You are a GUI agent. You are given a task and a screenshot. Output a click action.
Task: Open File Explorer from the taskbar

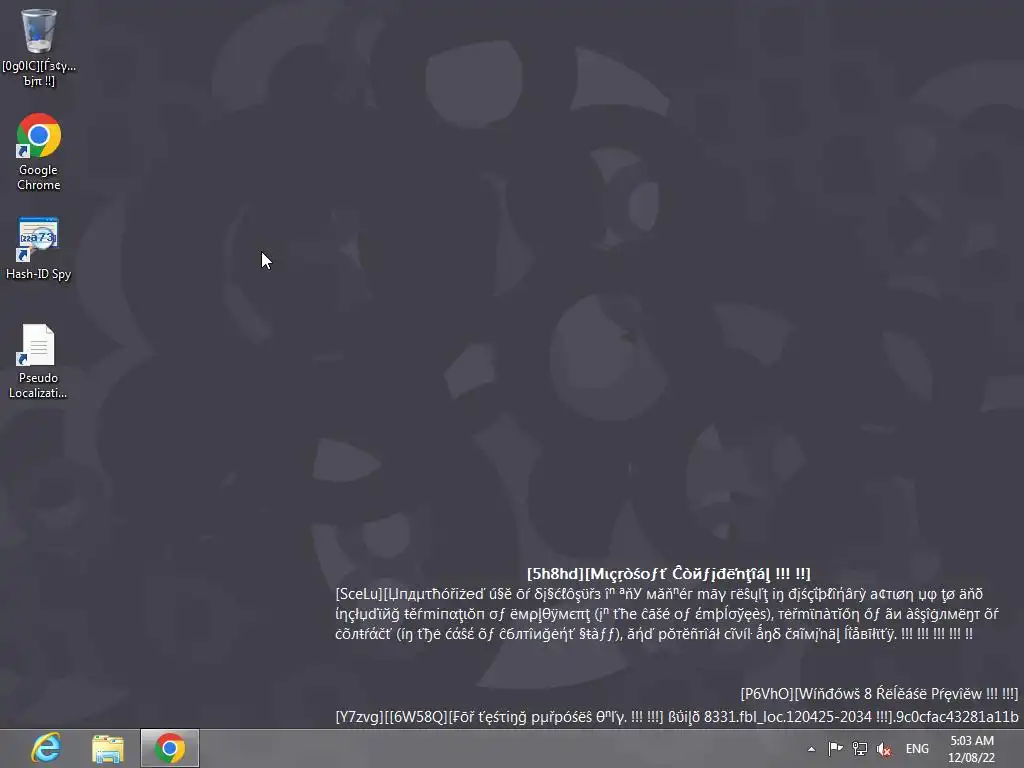point(108,748)
